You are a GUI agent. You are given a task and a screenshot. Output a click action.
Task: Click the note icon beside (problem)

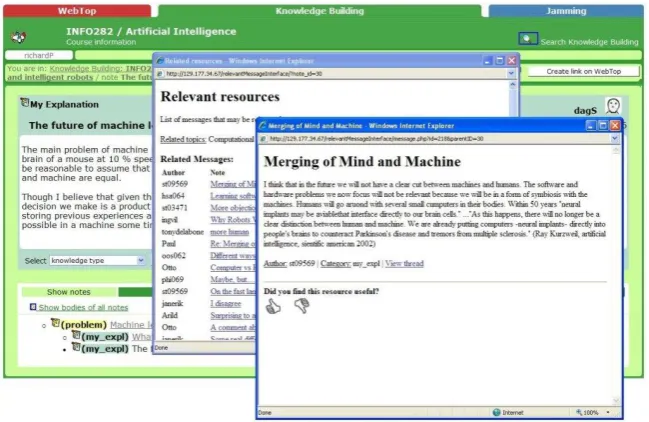[x=55, y=323]
